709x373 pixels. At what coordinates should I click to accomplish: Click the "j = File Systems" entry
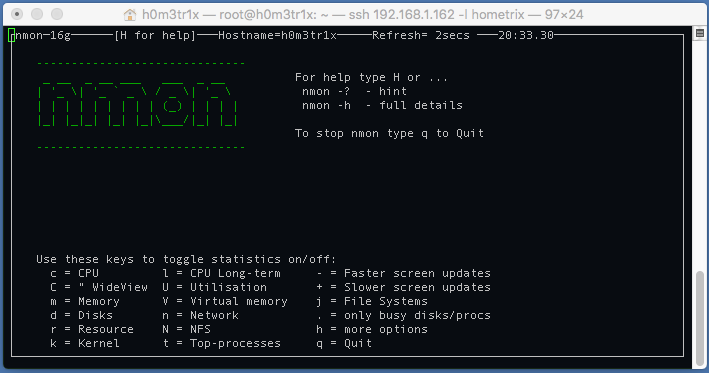pyautogui.click(x=372, y=302)
